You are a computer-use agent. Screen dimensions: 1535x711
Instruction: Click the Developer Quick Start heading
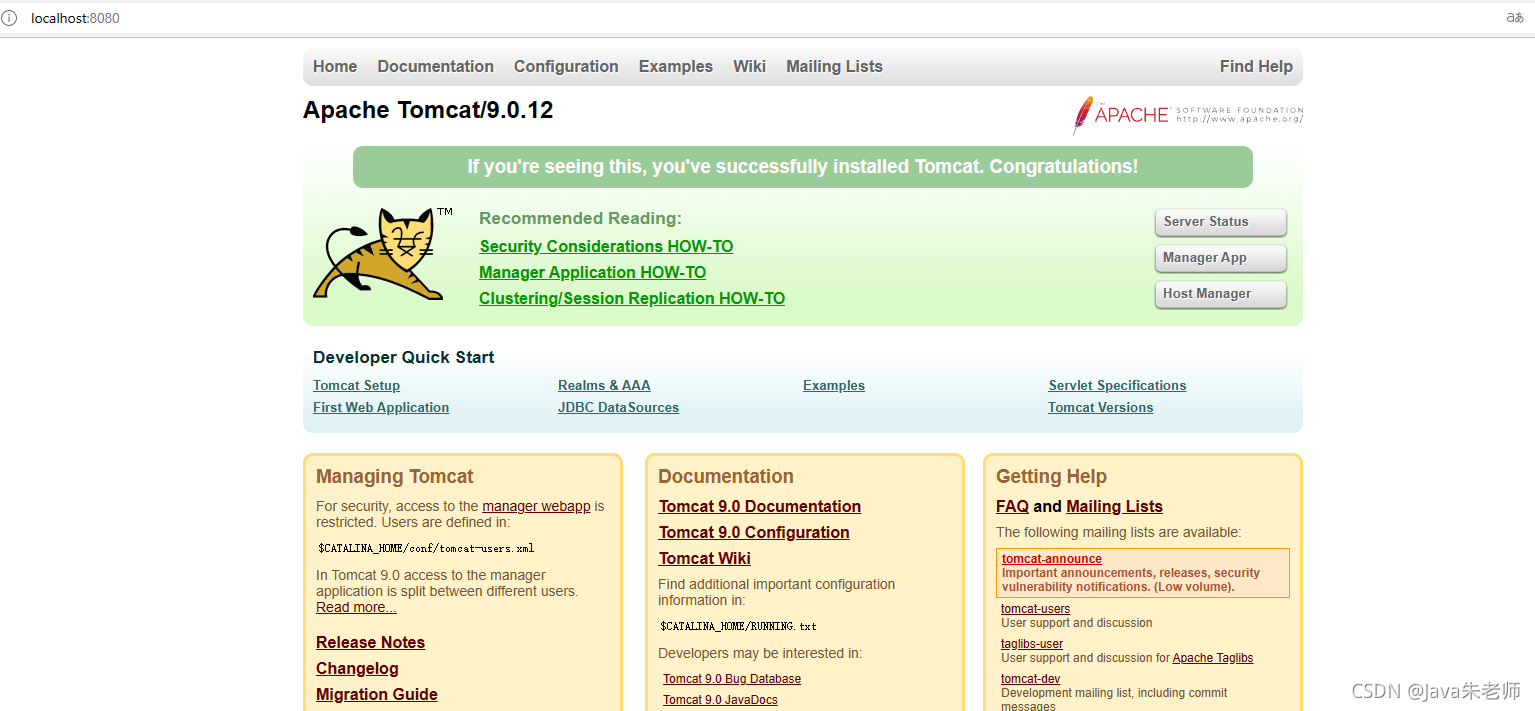click(404, 357)
